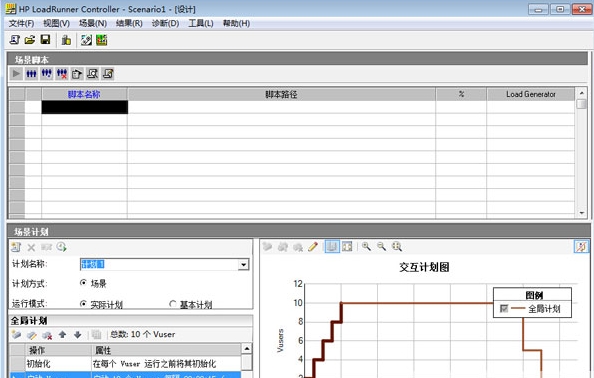The width and height of the screenshot is (594, 378).
Task: Click scroll-up arrow of script grid
Action: [x=581, y=93]
